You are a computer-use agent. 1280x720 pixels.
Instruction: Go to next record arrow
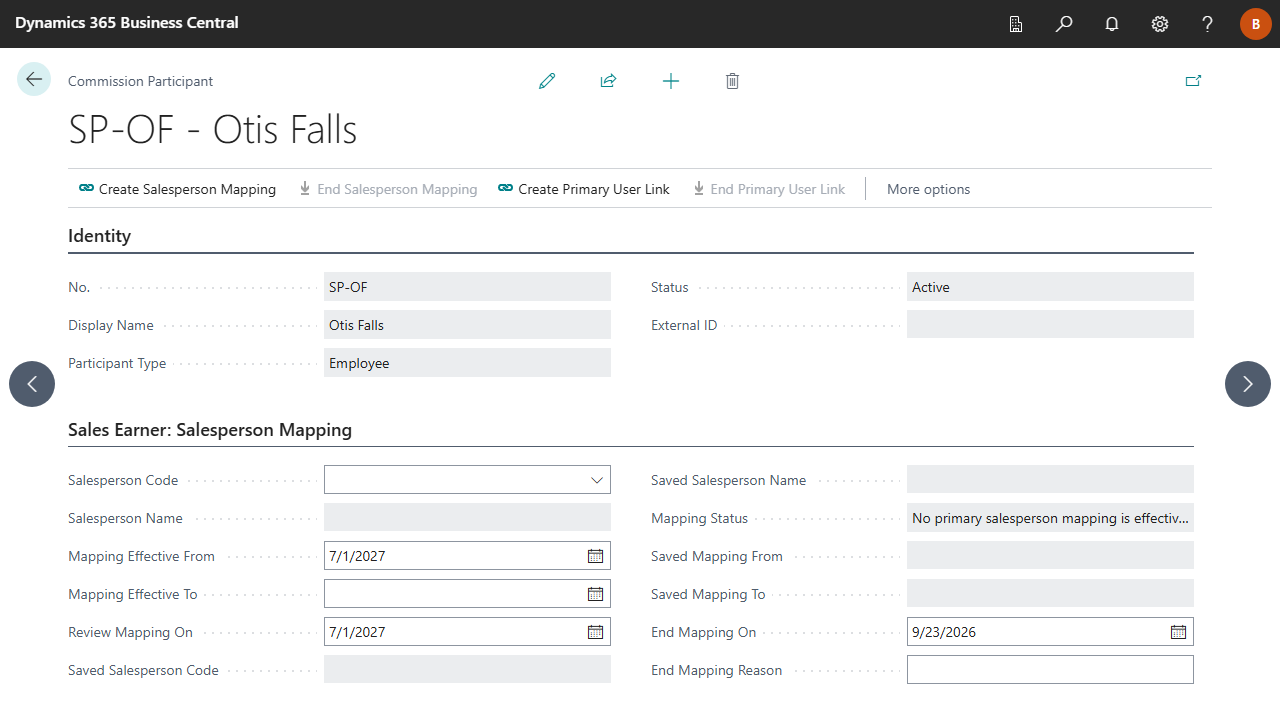tap(1248, 384)
